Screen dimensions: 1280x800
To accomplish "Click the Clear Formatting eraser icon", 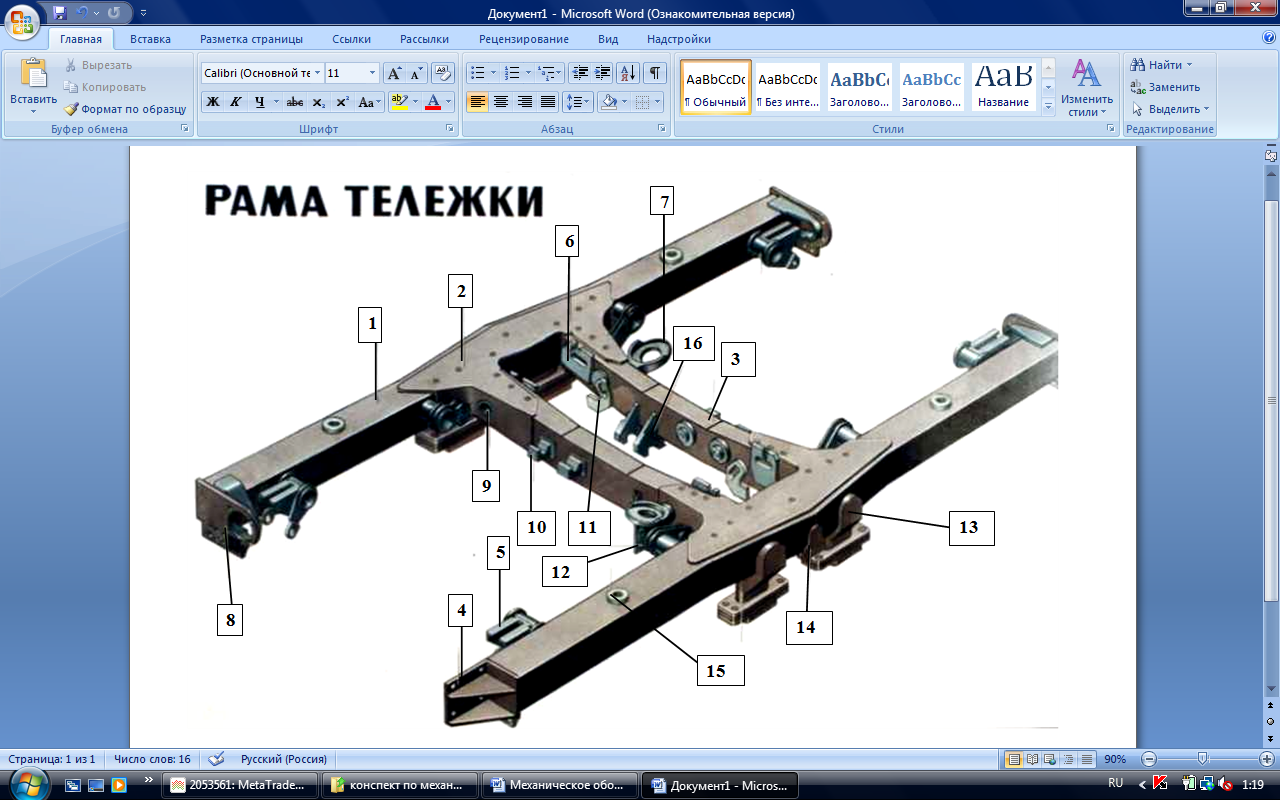I will tap(443, 73).
